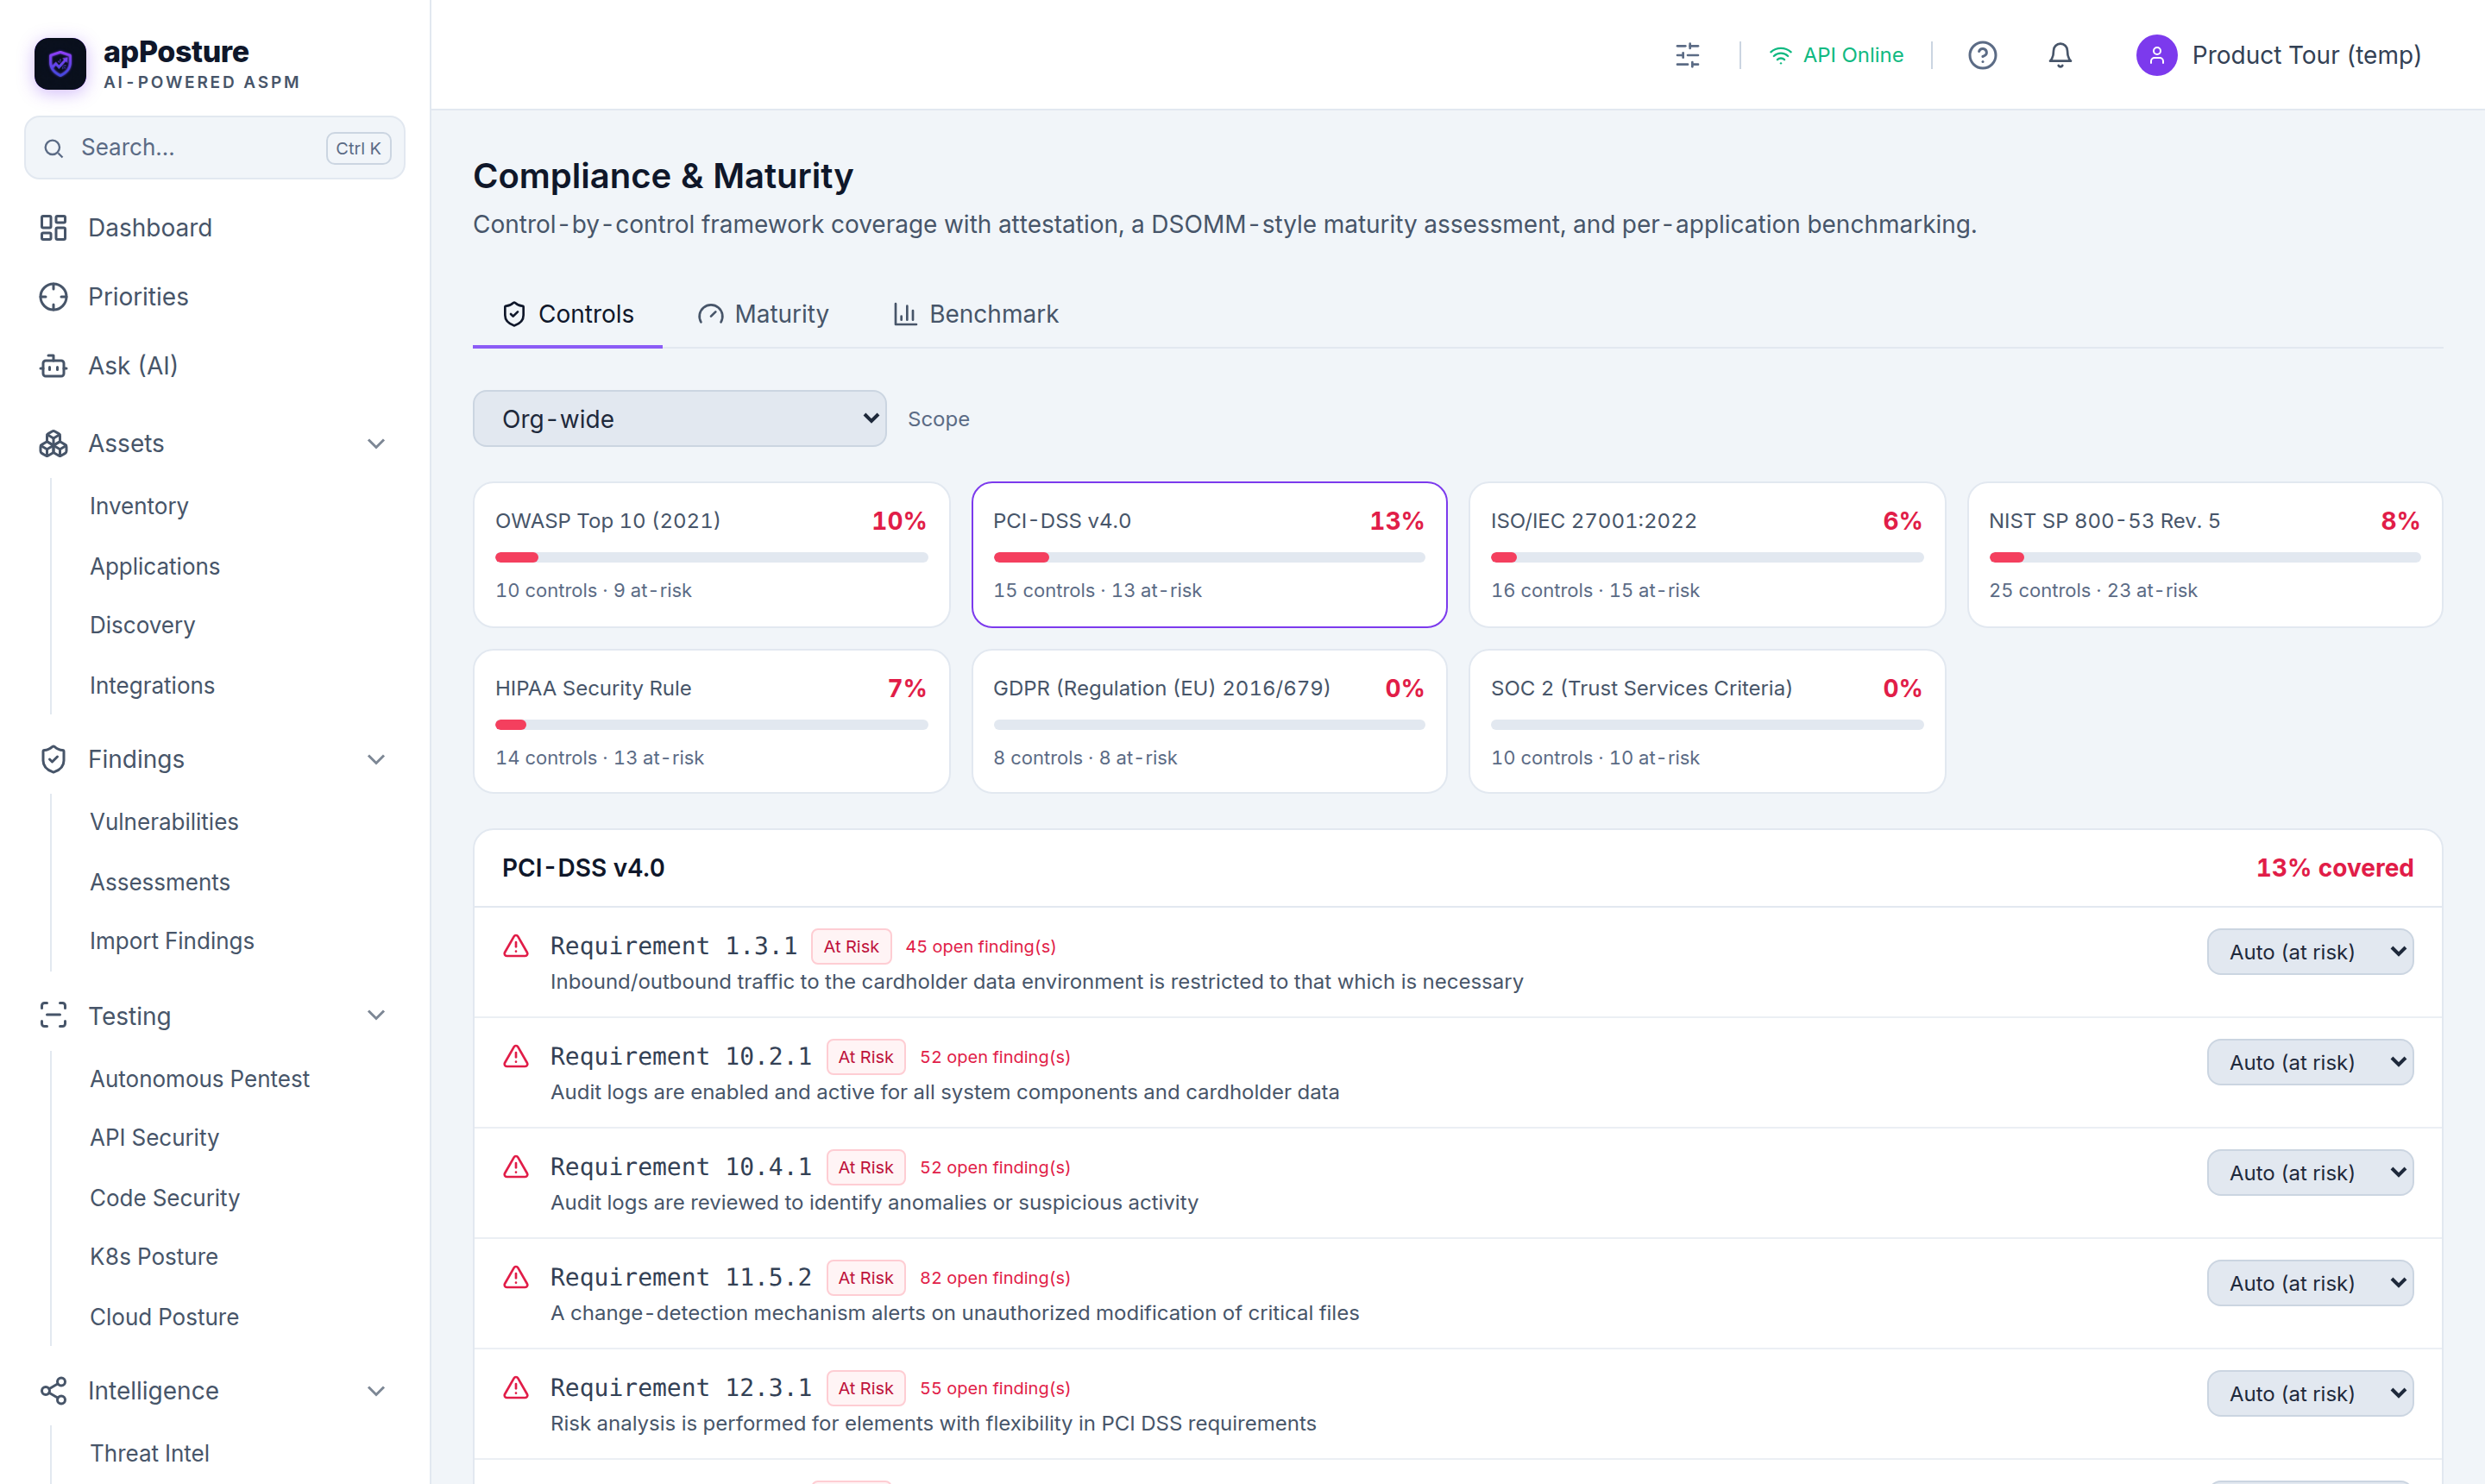Click the Priorities crosshair icon
Image resolution: width=2485 pixels, height=1484 pixels.
pos(53,297)
